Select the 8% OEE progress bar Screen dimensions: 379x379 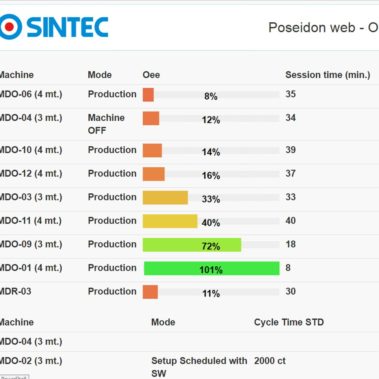[211, 95]
